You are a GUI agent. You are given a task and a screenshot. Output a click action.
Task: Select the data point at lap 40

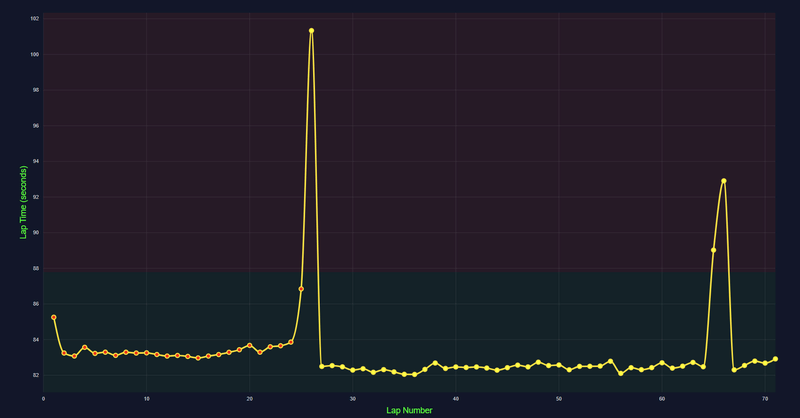click(x=456, y=367)
